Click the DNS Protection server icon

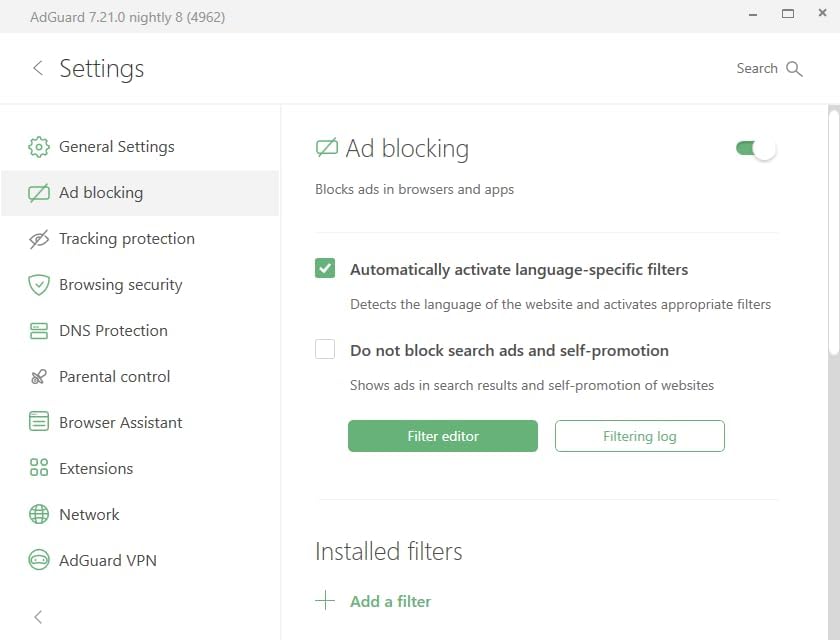point(39,331)
